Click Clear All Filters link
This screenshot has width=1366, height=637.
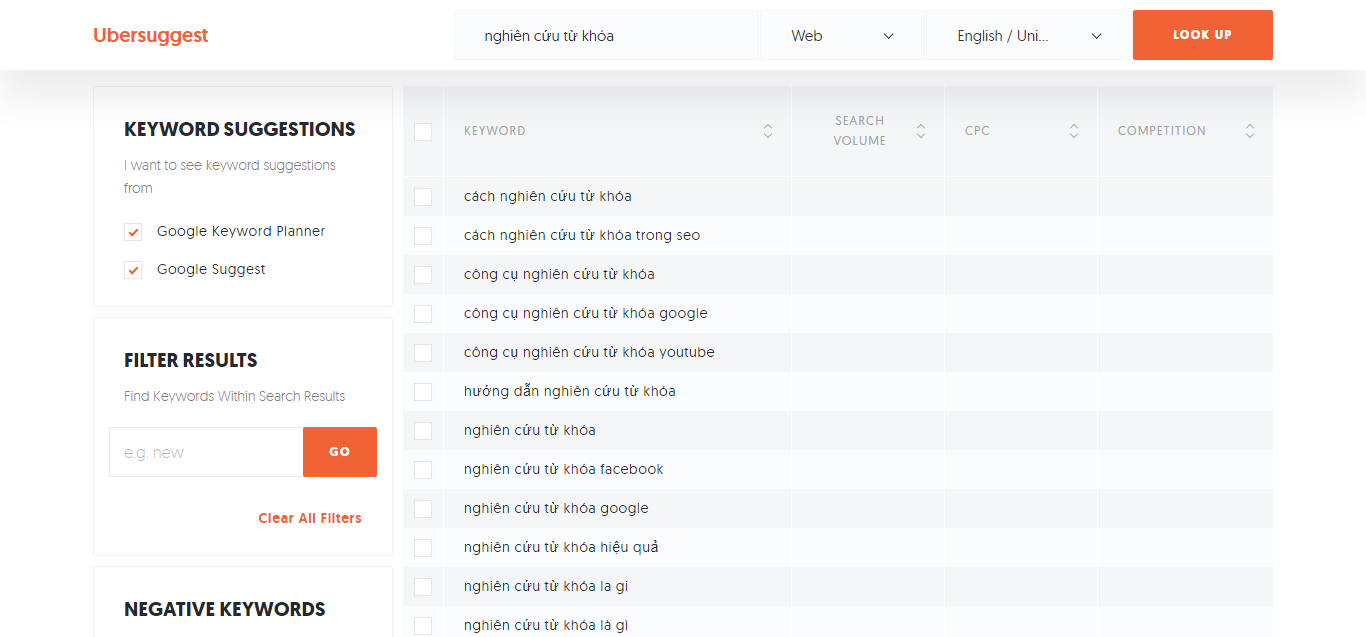(309, 518)
